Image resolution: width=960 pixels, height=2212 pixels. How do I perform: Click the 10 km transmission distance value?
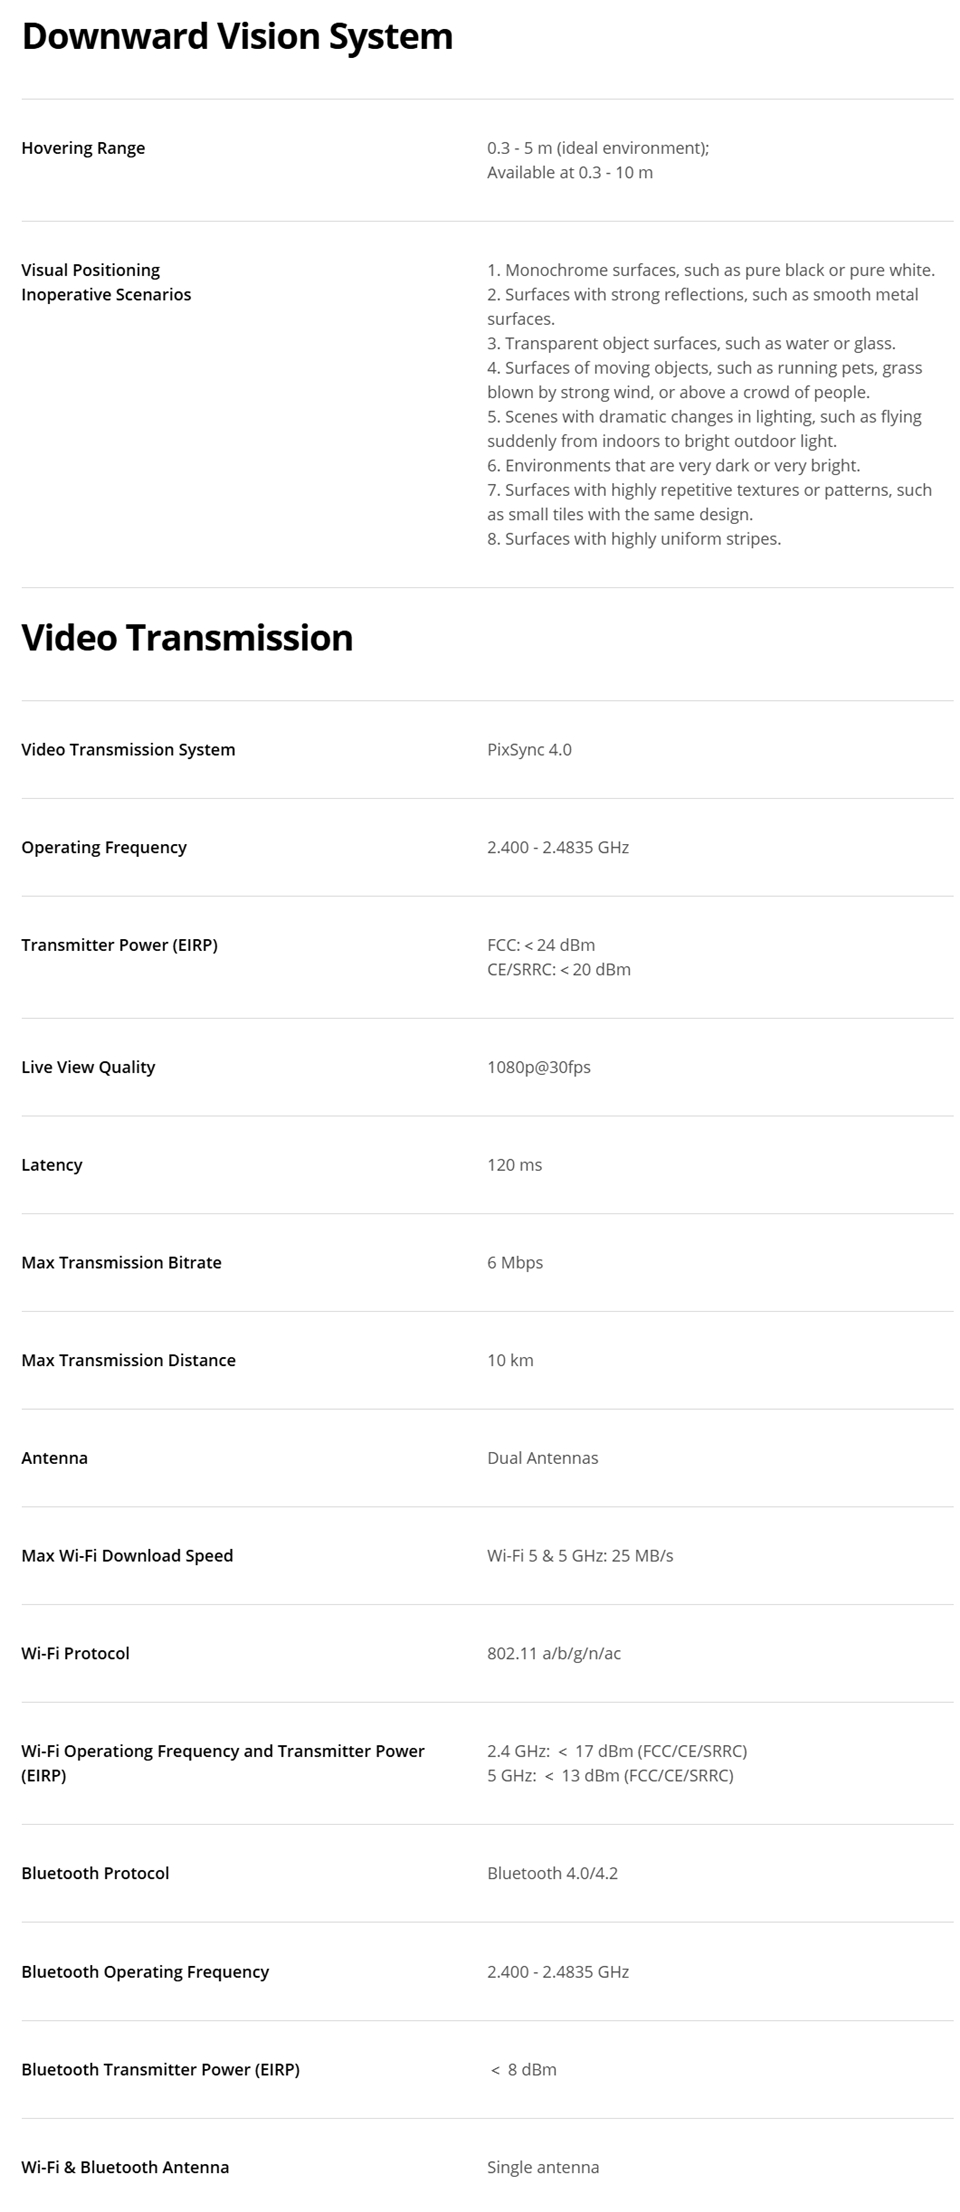[x=510, y=1360]
